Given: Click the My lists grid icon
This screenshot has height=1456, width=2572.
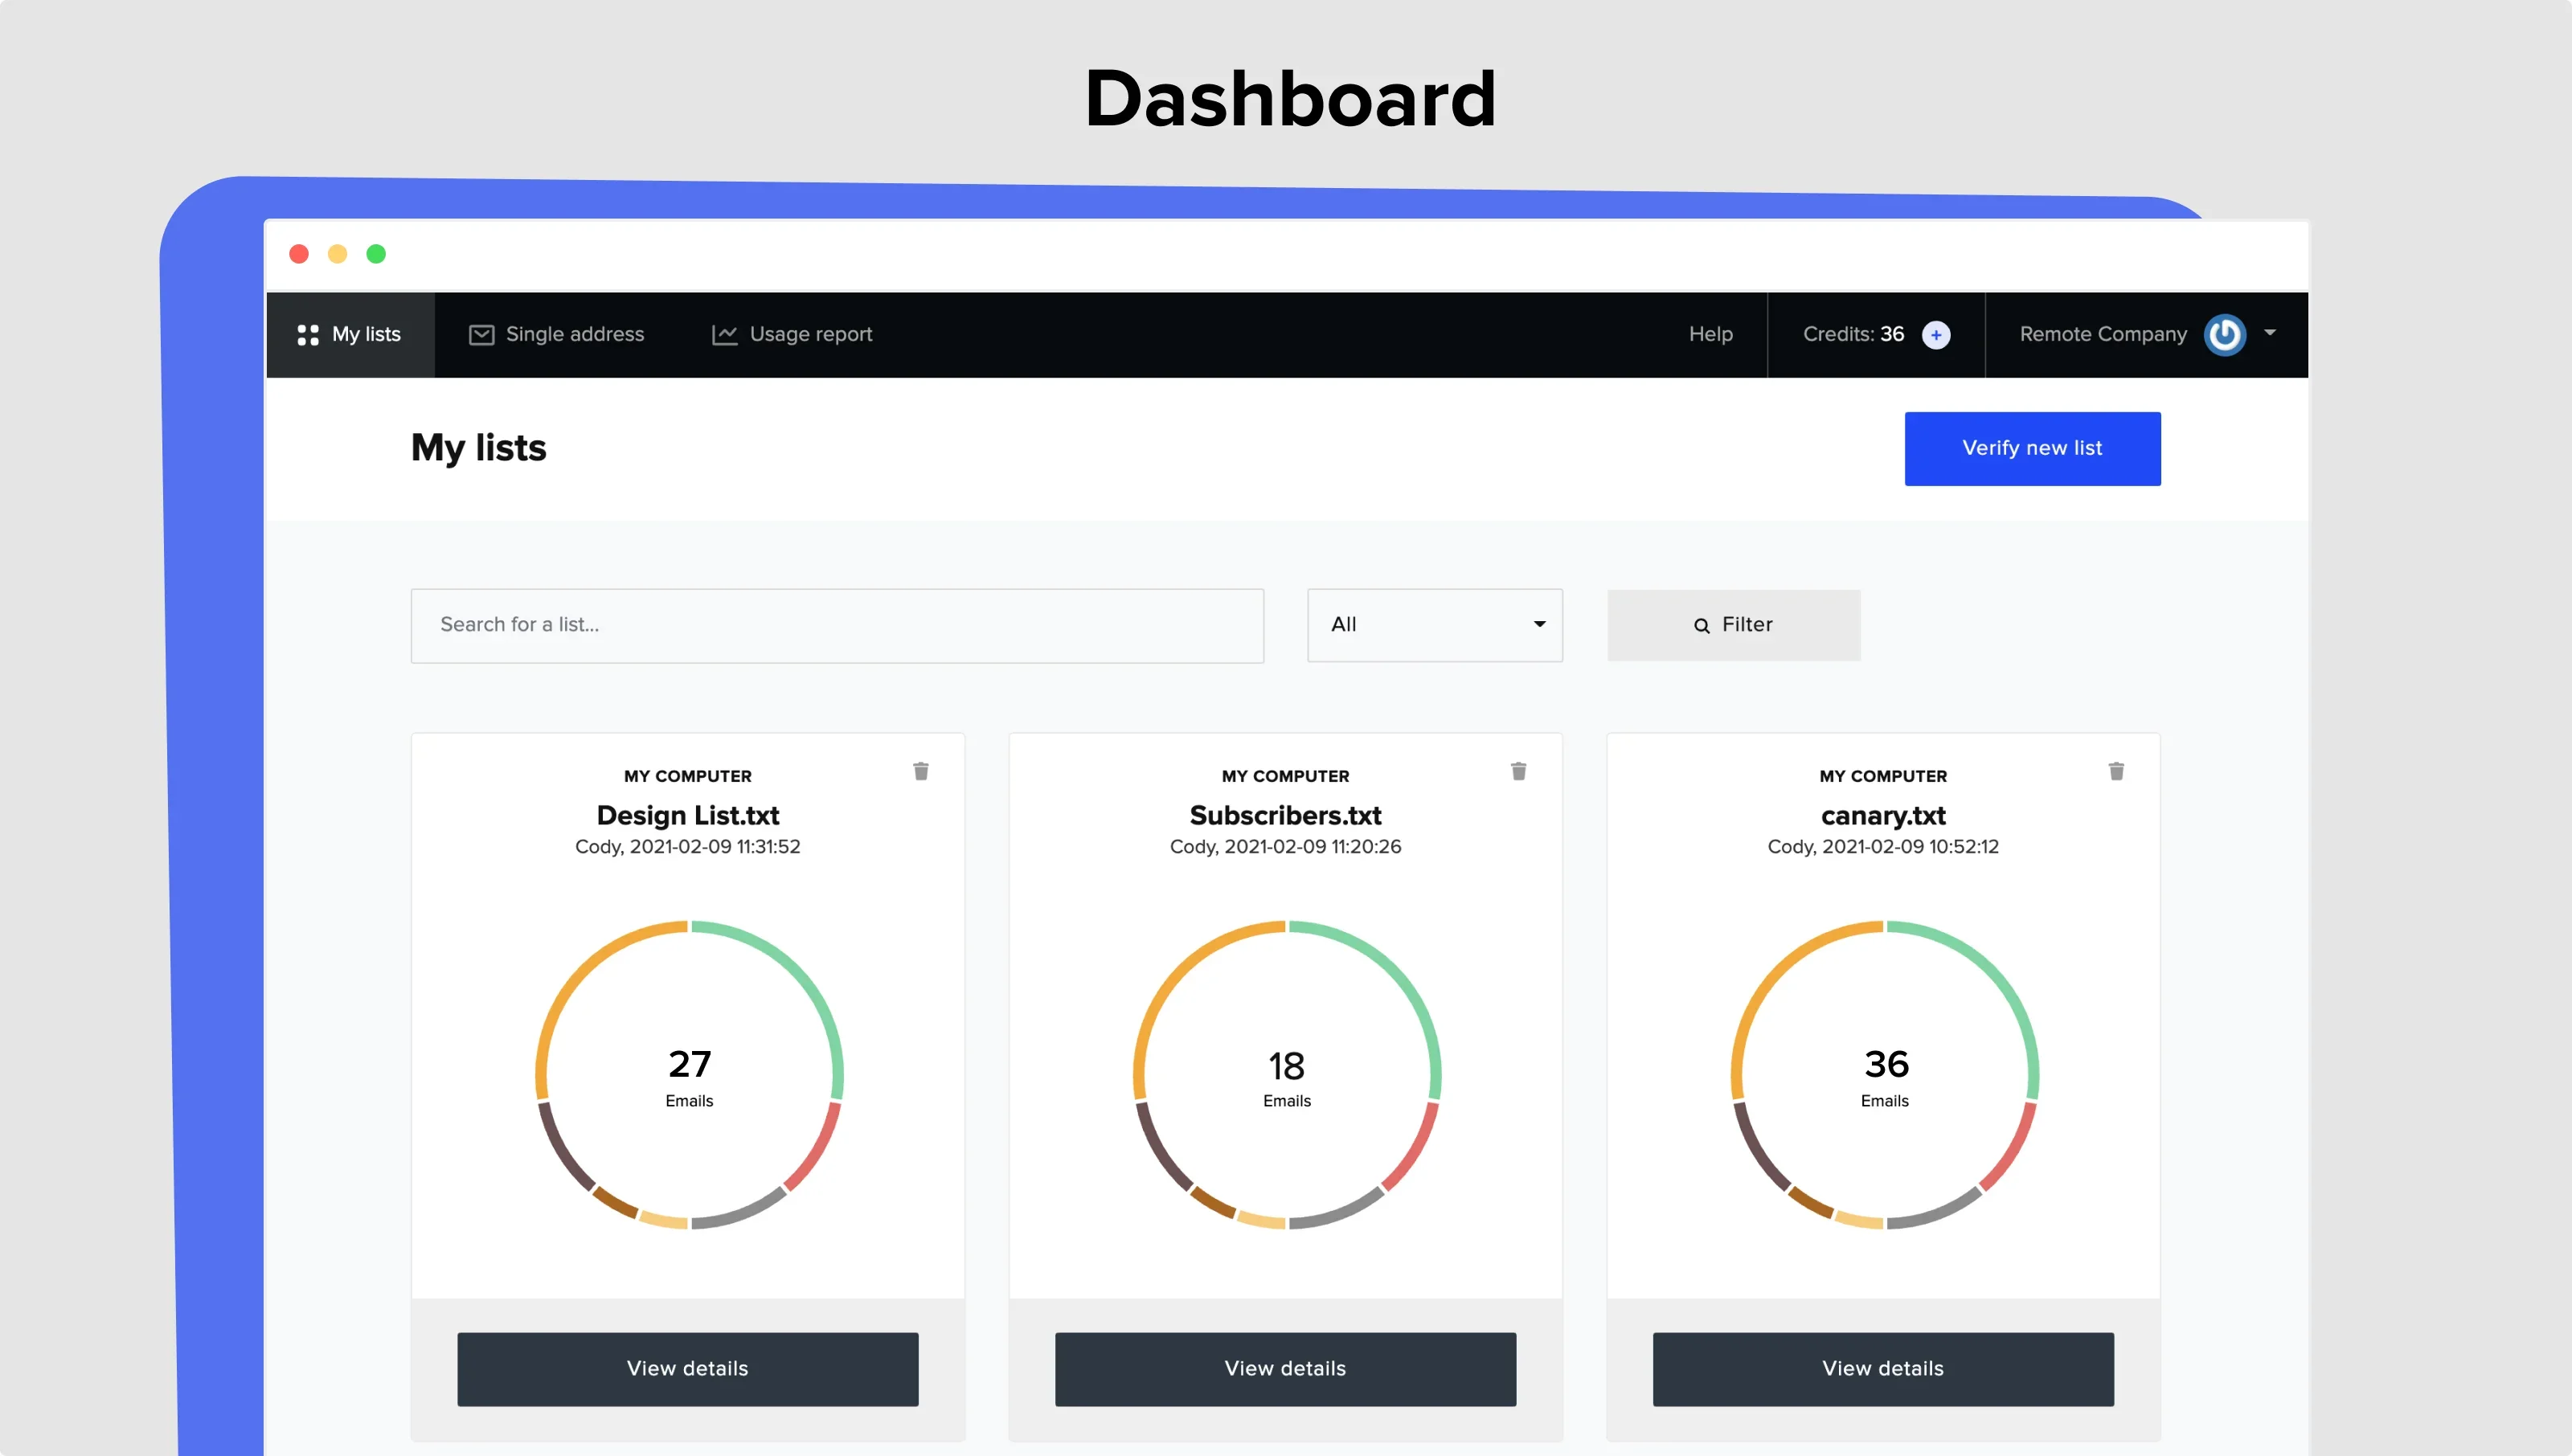Looking at the screenshot, I should pyautogui.click(x=308, y=335).
